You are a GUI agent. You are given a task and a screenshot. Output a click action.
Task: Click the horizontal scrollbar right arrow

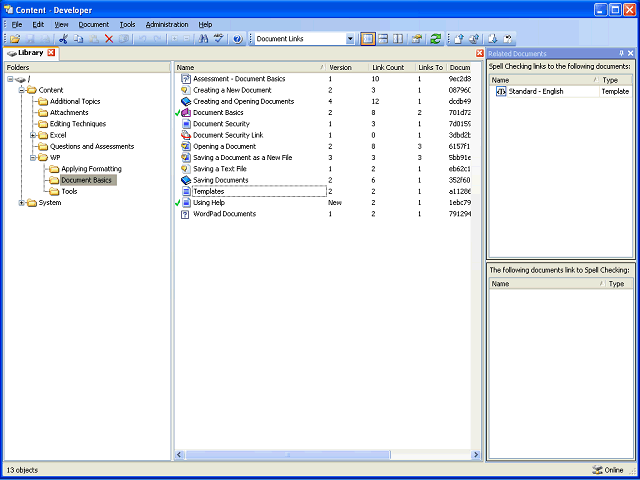pyautogui.click(x=476, y=455)
